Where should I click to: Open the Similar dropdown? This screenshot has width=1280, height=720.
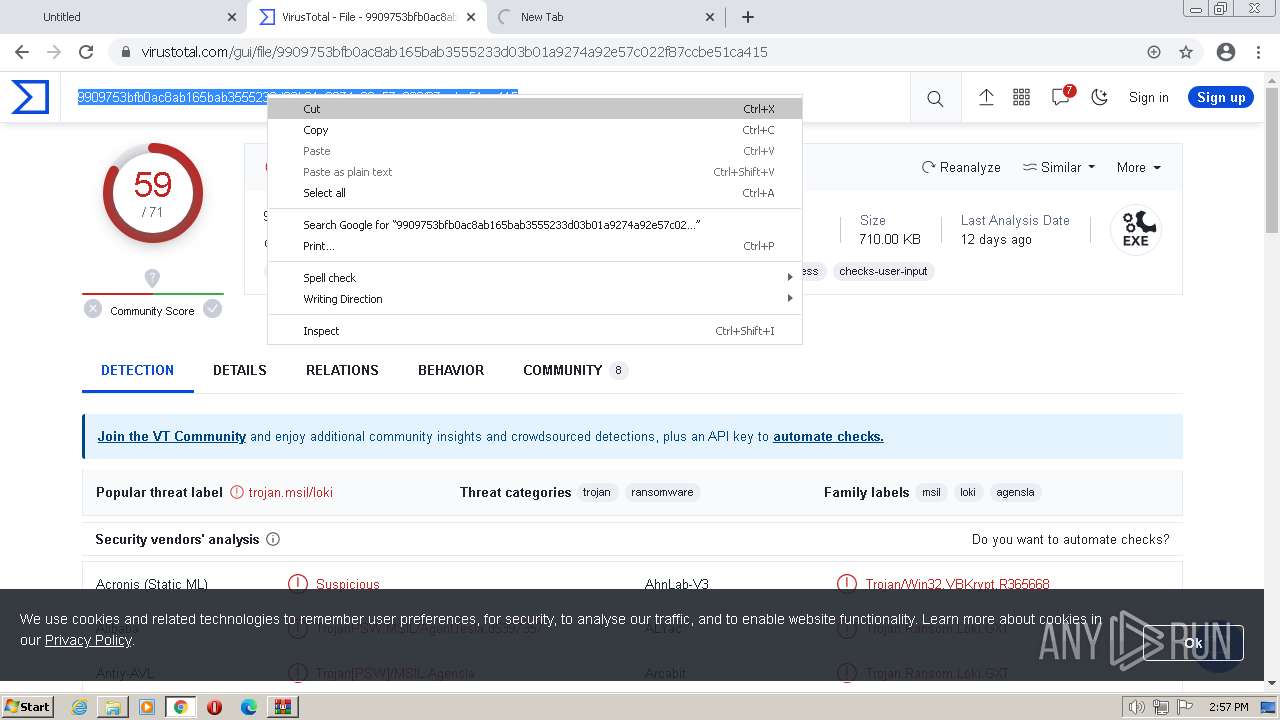[1058, 167]
